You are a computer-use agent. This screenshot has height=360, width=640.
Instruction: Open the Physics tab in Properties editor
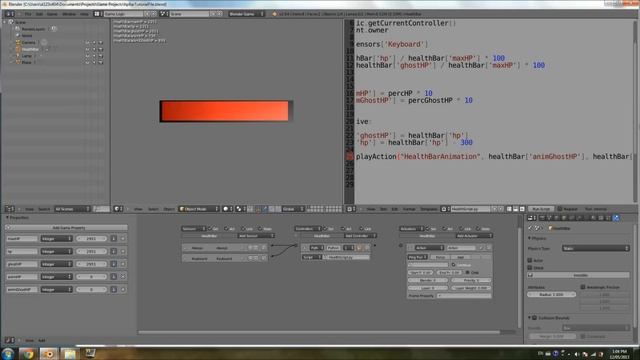point(616,218)
